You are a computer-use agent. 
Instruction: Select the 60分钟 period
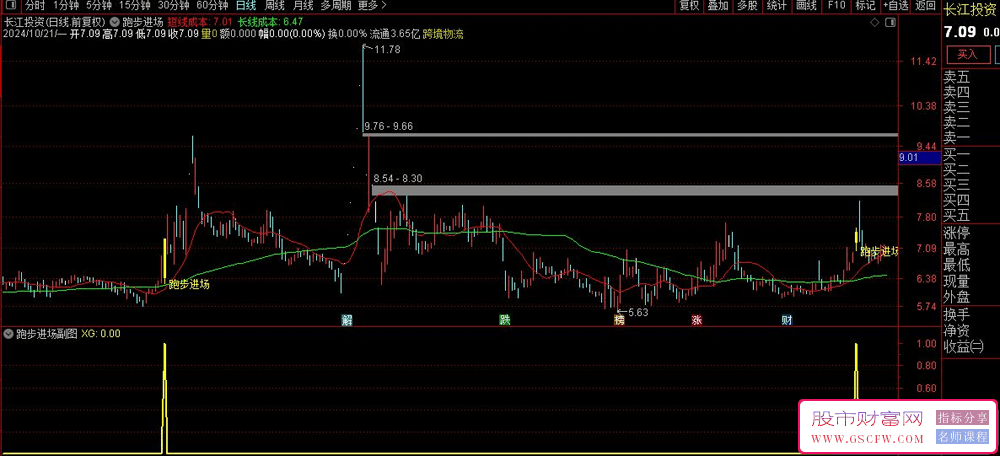coord(212,6)
